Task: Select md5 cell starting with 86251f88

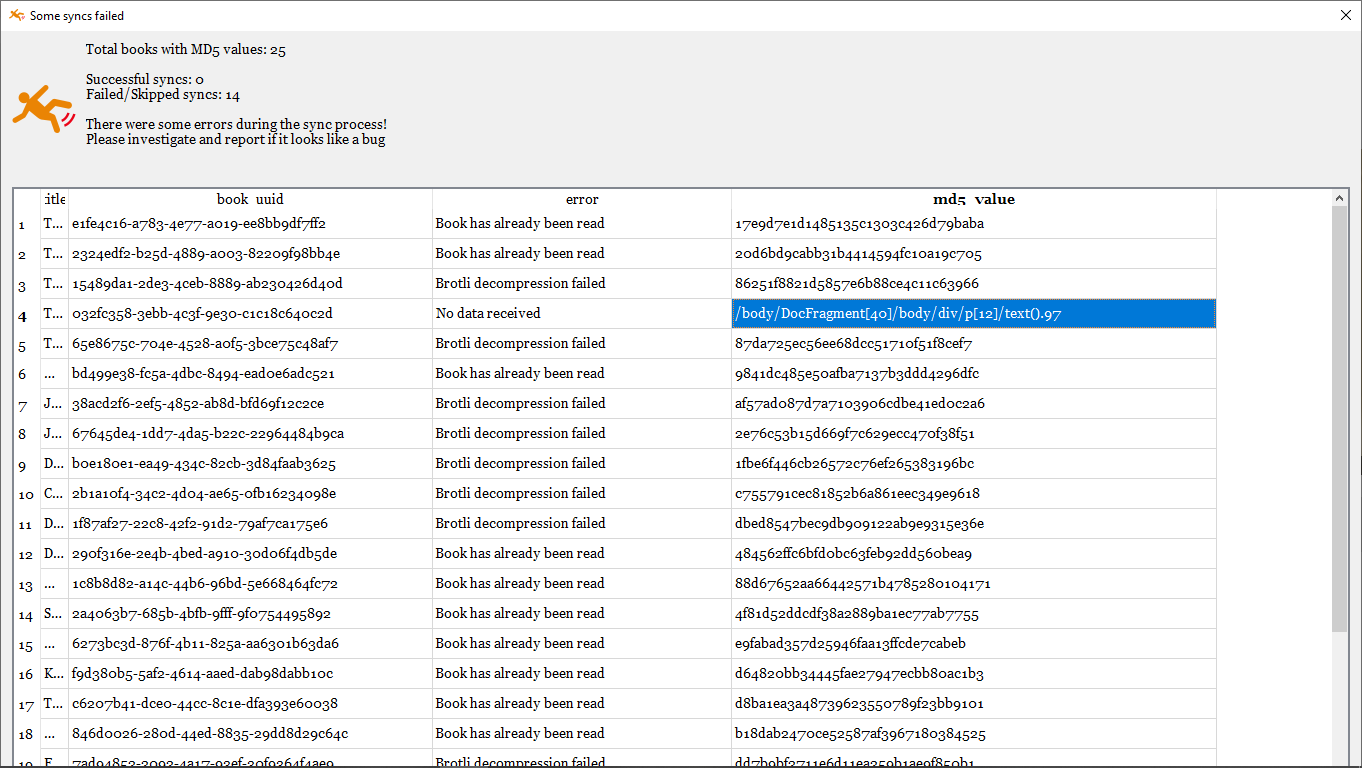Action: 974,284
